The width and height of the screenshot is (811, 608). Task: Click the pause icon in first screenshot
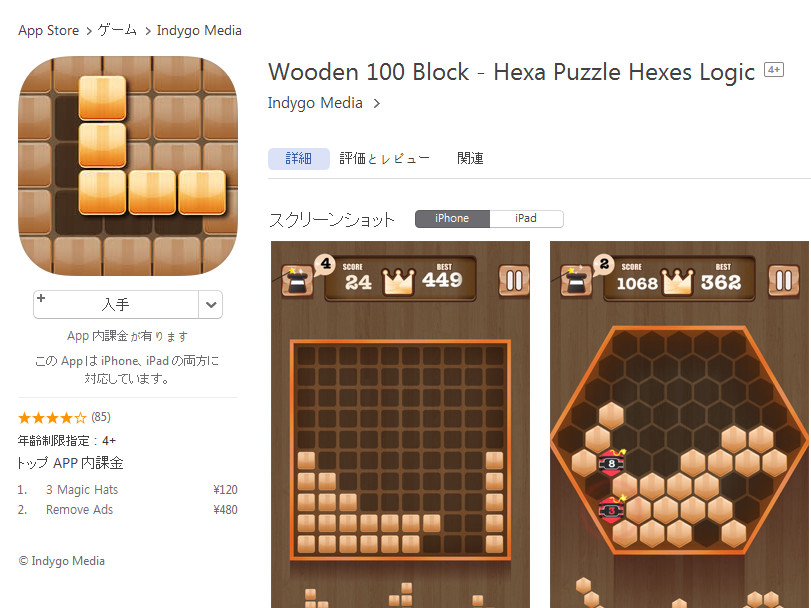click(x=514, y=281)
